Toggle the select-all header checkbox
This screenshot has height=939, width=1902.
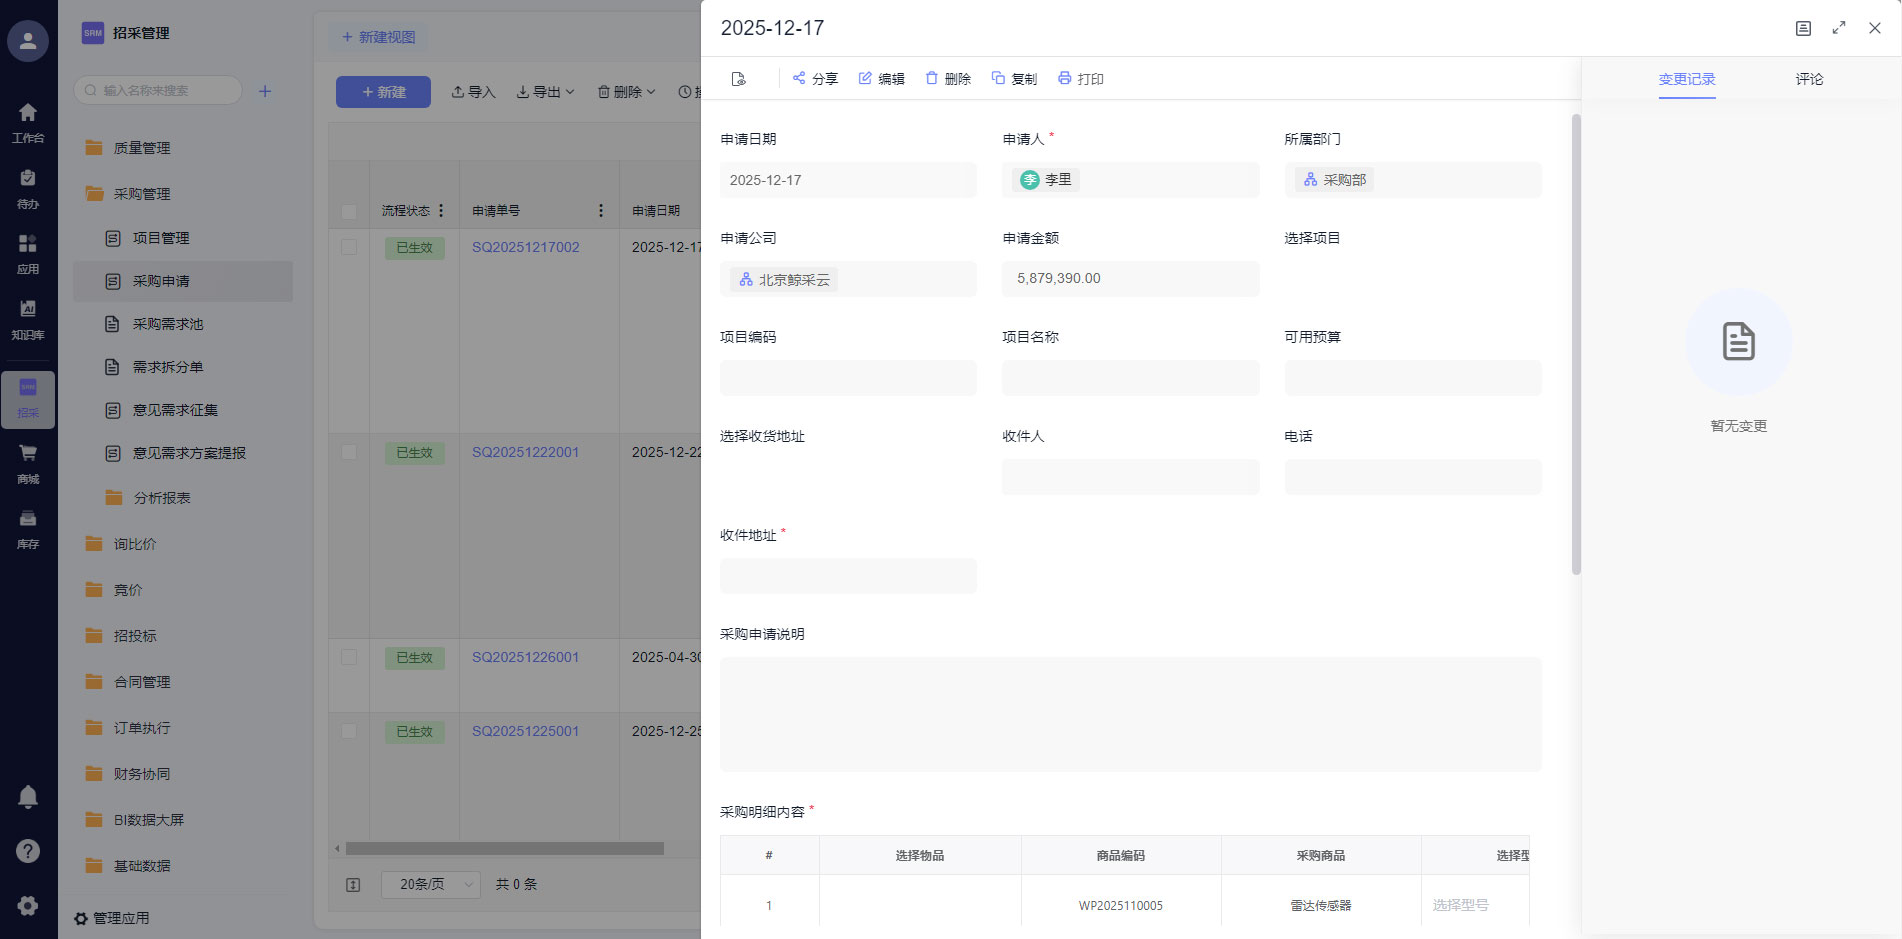click(x=349, y=211)
